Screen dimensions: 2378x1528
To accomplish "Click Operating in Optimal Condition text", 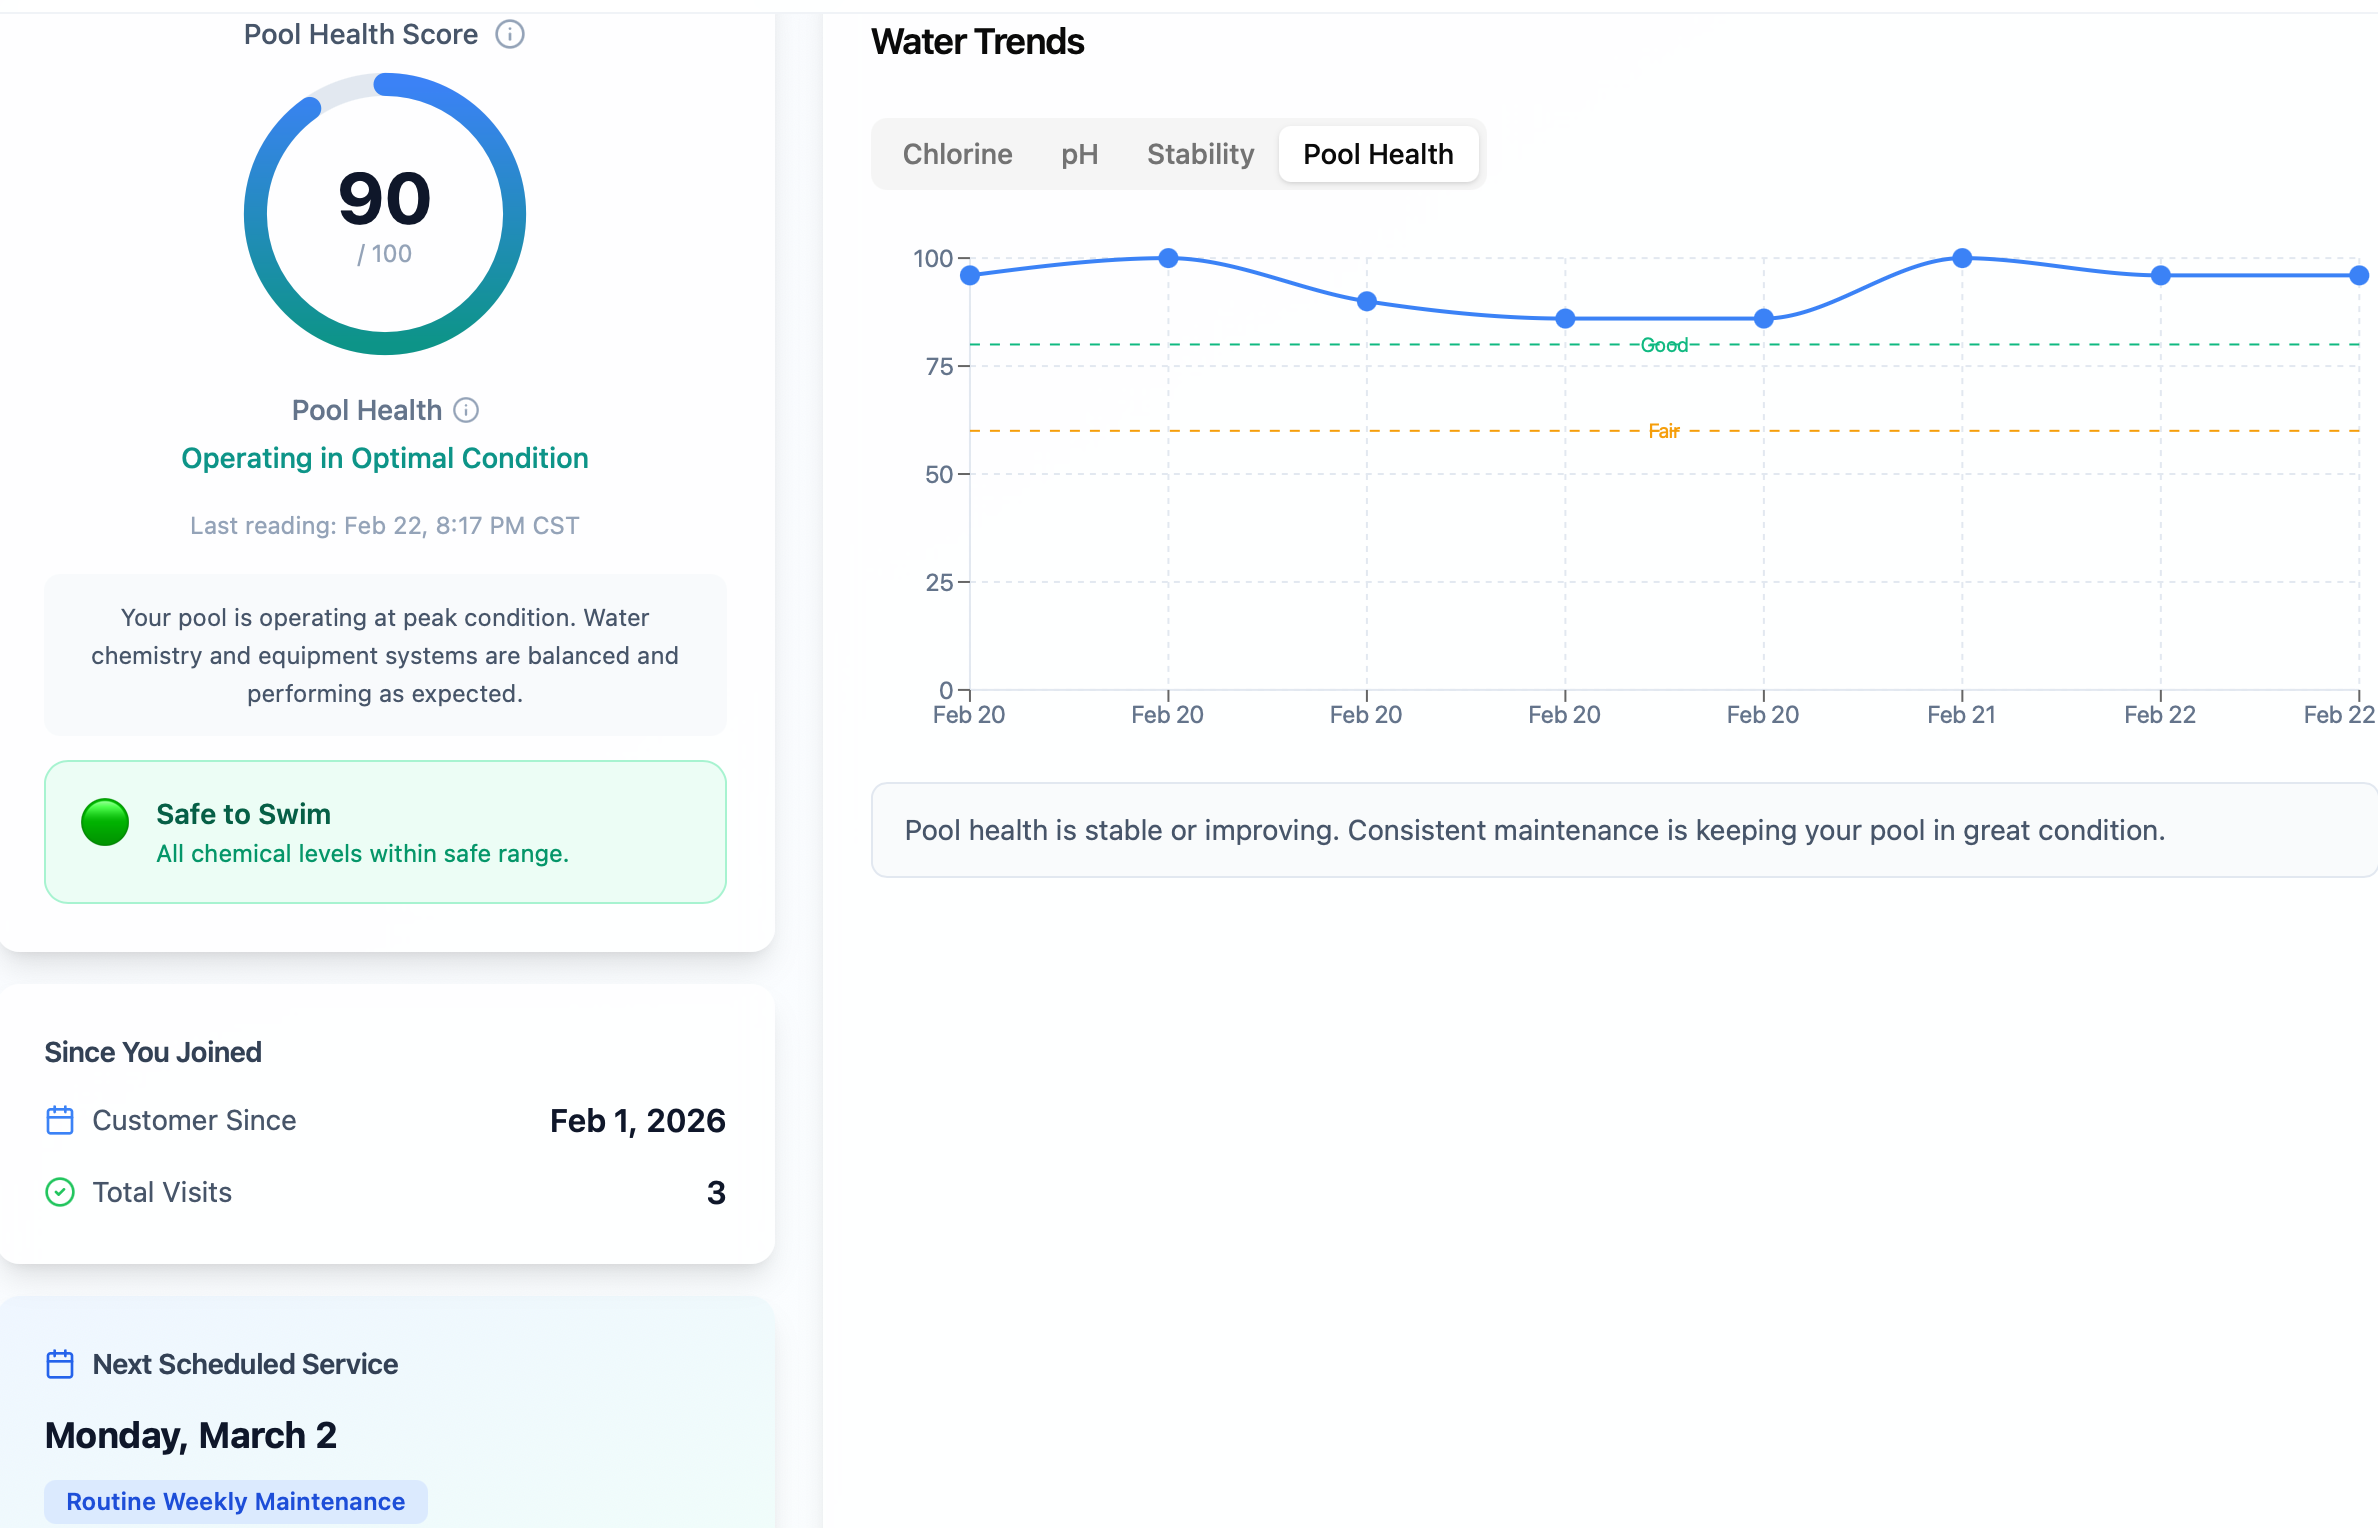I will tap(384, 457).
